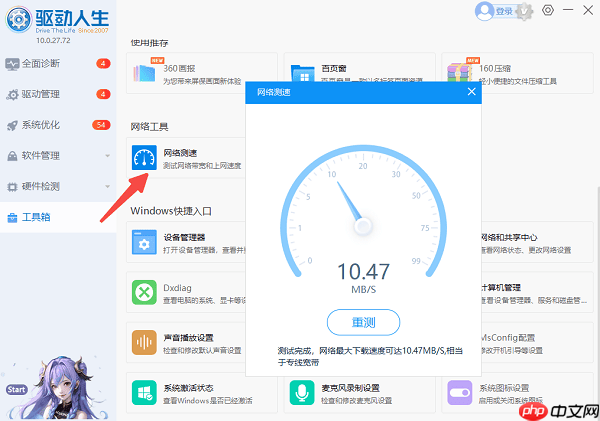This screenshot has width=600, height=421.
Task: Open 计算机管理 shortcut
Action: coord(536,292)
